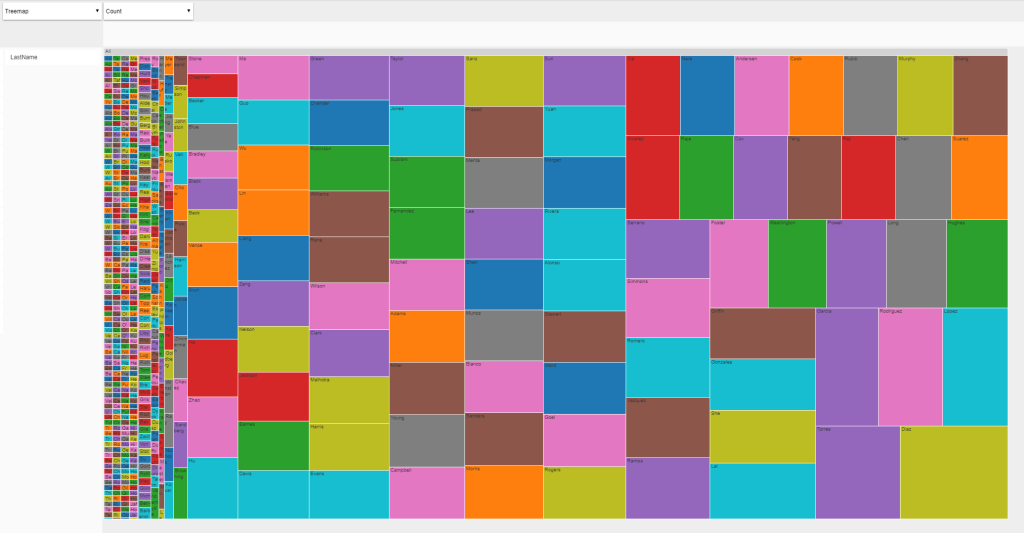The image size is (1024, 533).
Task: Select the Taylor treemap cell
Action: (x=426, y=80)
